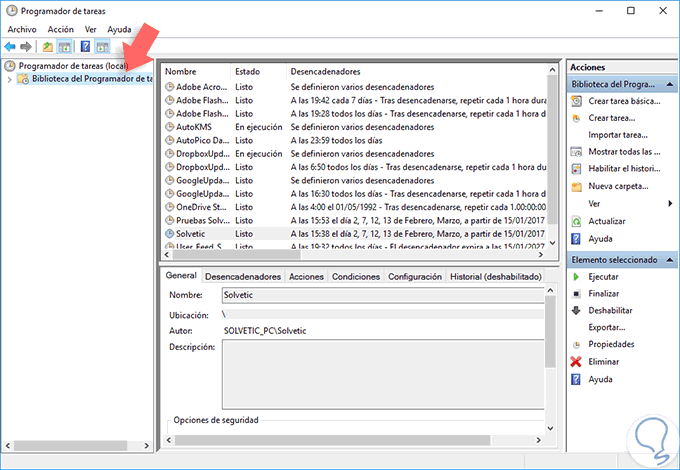Switch to the Acciones tab
This screenshot has width=680, height=470.
pyautogui.click(x=306, y=277)
